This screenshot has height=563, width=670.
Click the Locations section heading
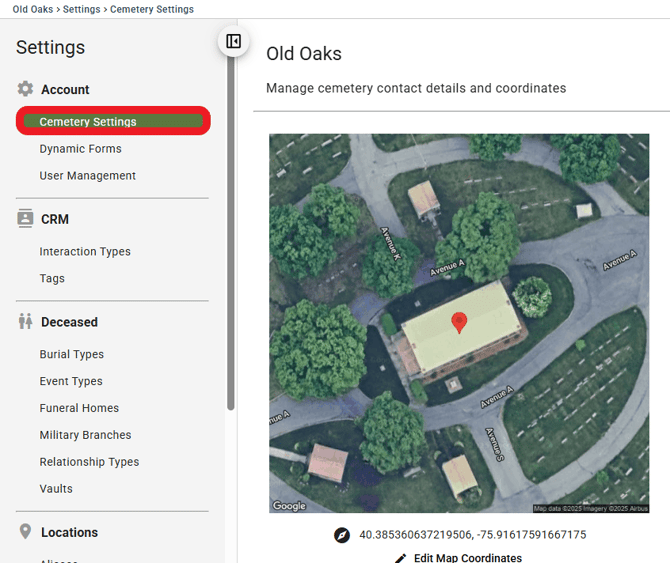click(x=69, y=532)
